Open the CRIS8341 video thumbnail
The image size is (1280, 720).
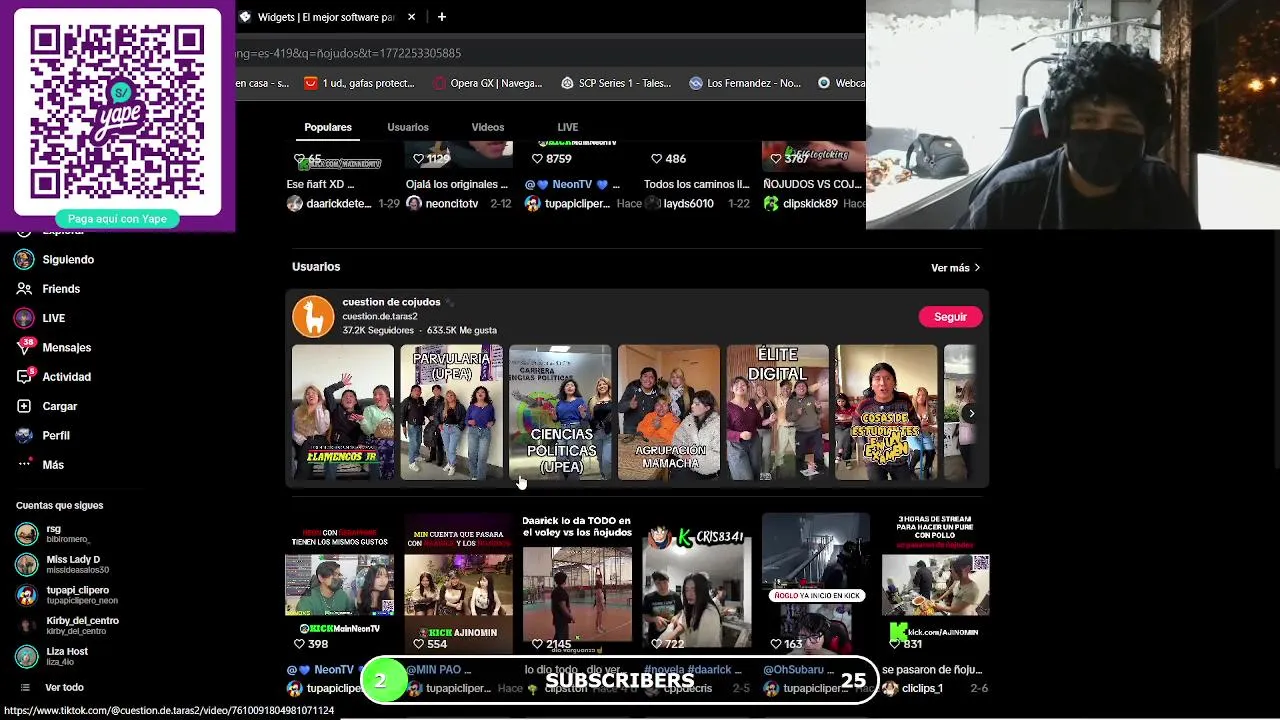point(697,583)
